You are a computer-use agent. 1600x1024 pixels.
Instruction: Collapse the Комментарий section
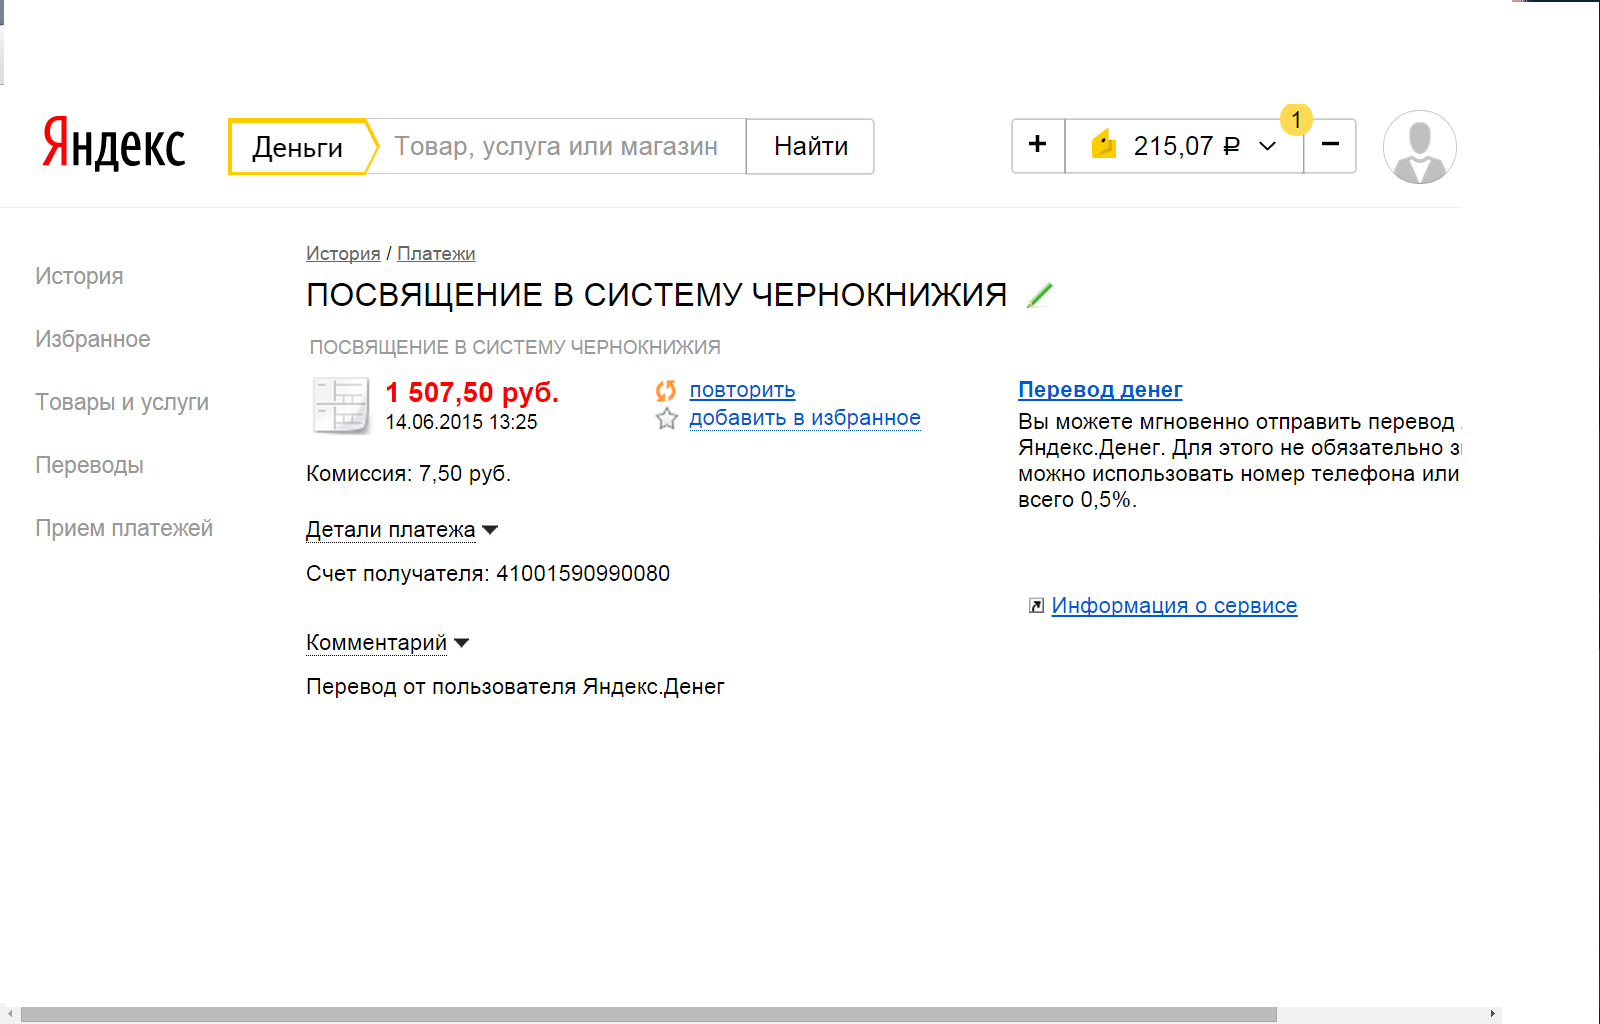(387, 643)
